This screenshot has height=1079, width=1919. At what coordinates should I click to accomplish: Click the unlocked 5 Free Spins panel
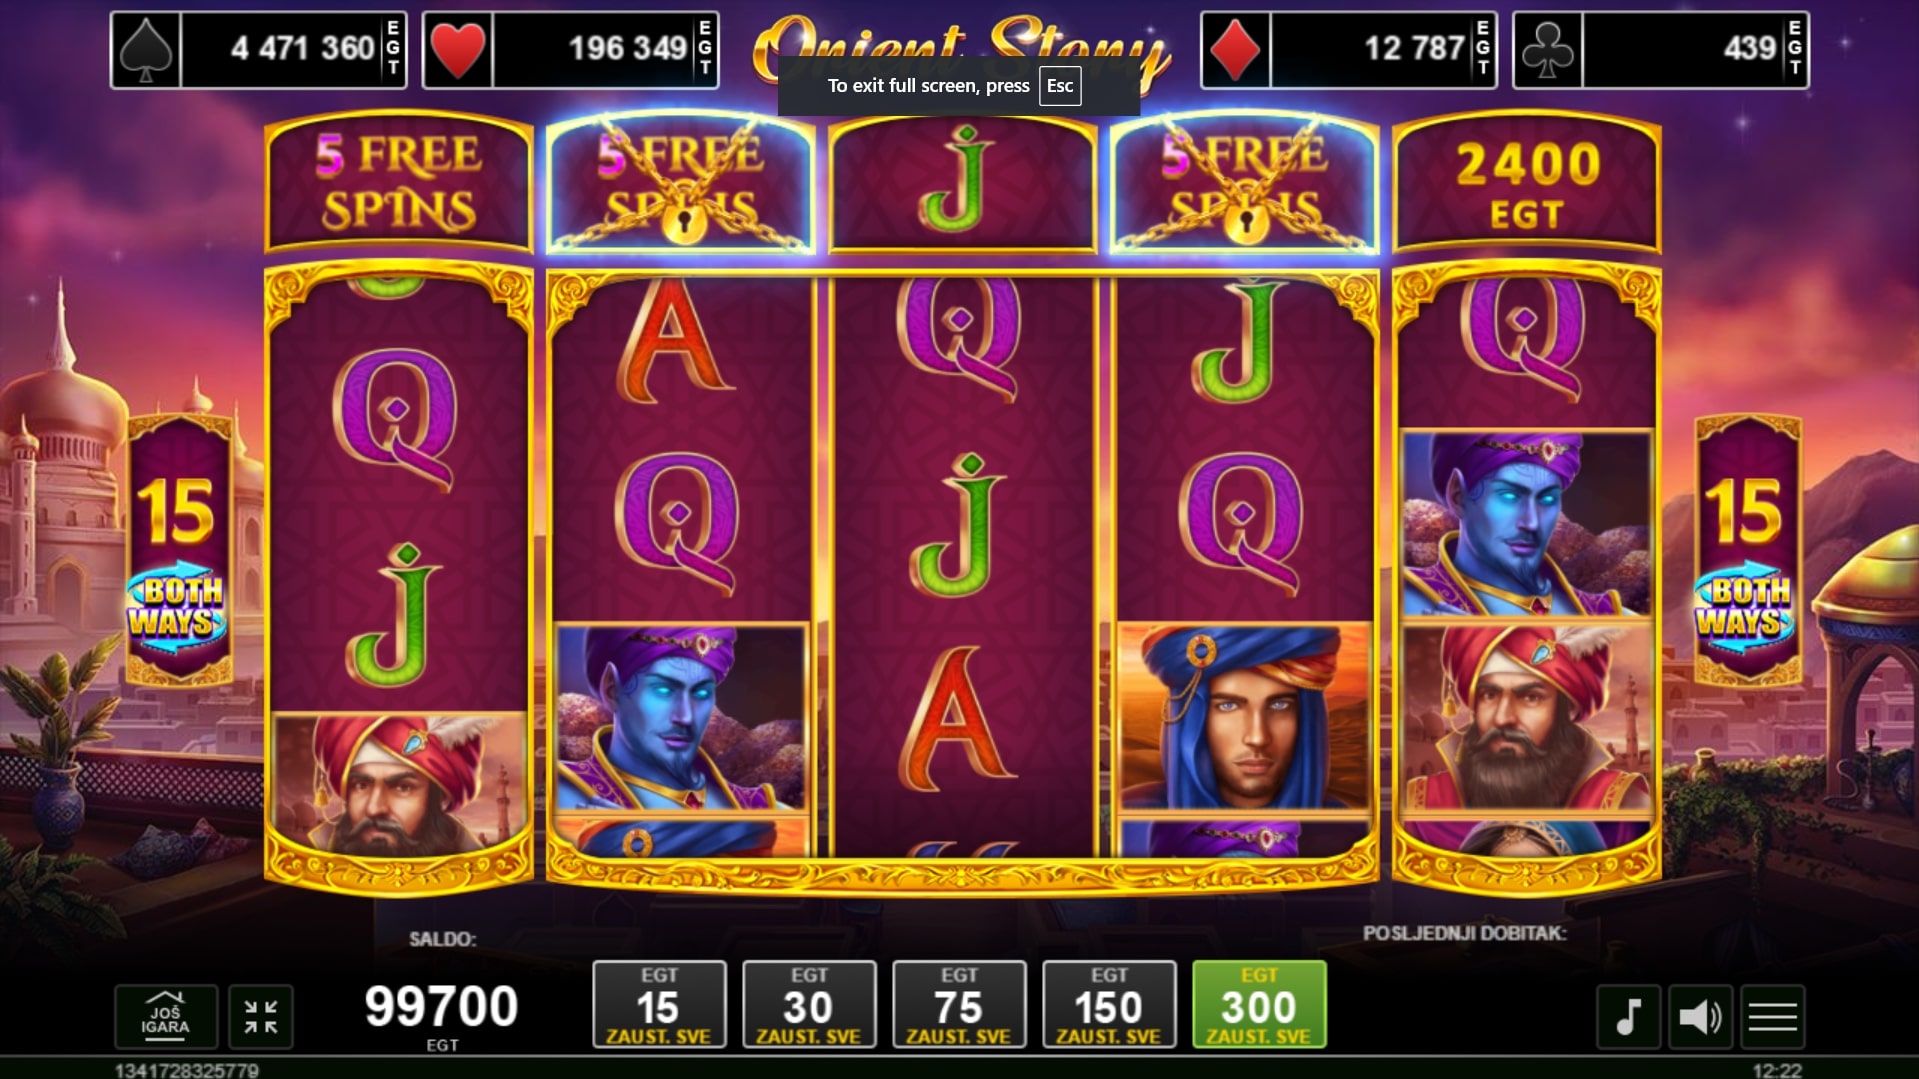pos(398,183)
